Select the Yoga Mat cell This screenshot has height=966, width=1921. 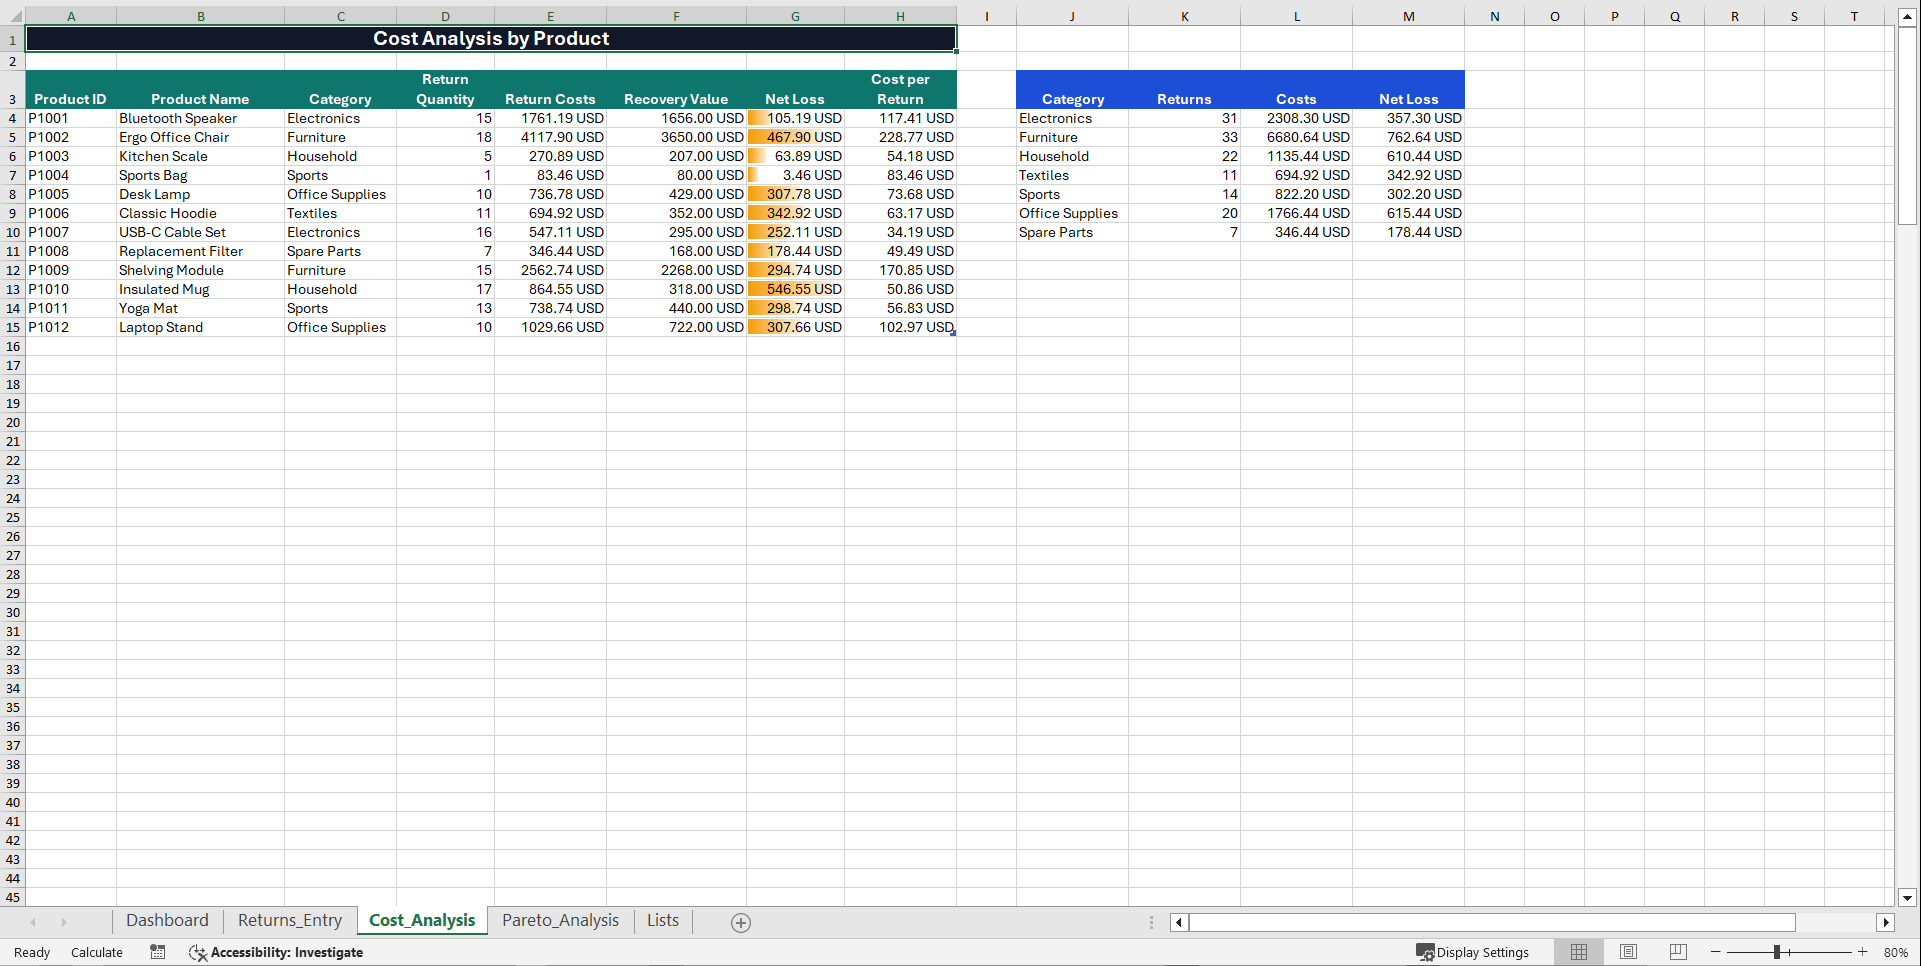(200, 308)
